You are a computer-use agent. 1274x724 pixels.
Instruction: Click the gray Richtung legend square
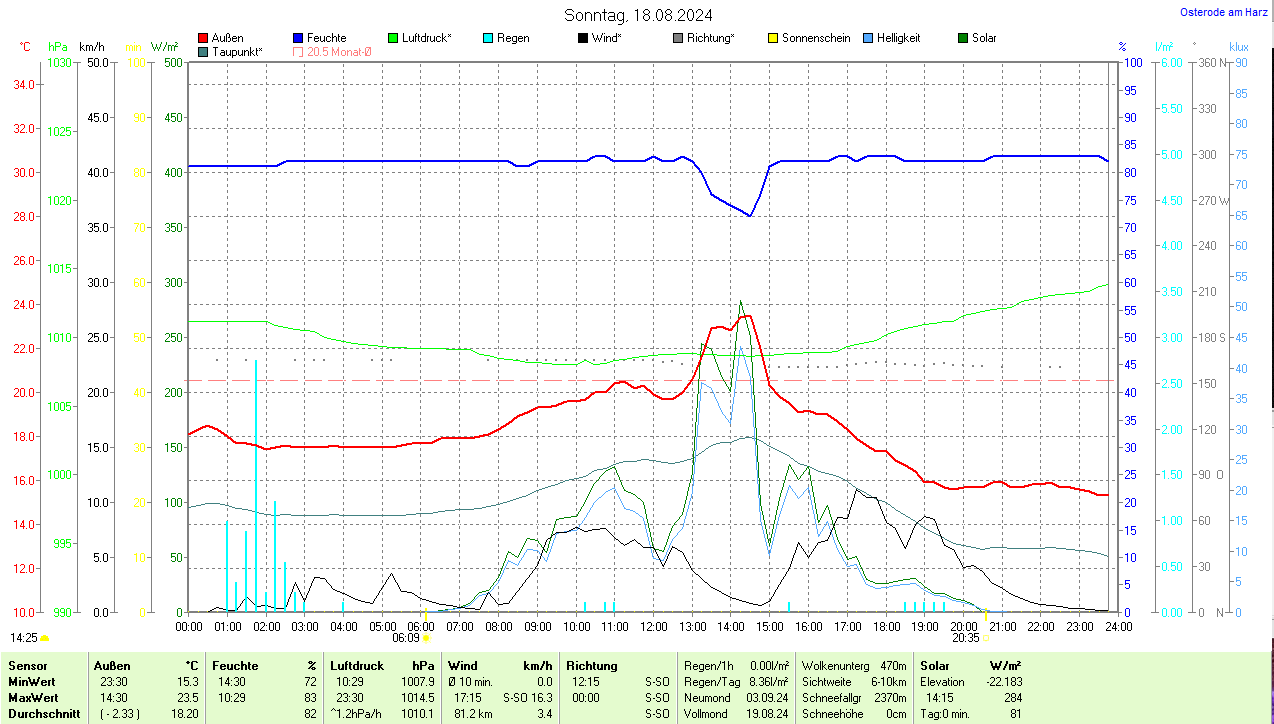pyautogui.click(x=678, y=38)
